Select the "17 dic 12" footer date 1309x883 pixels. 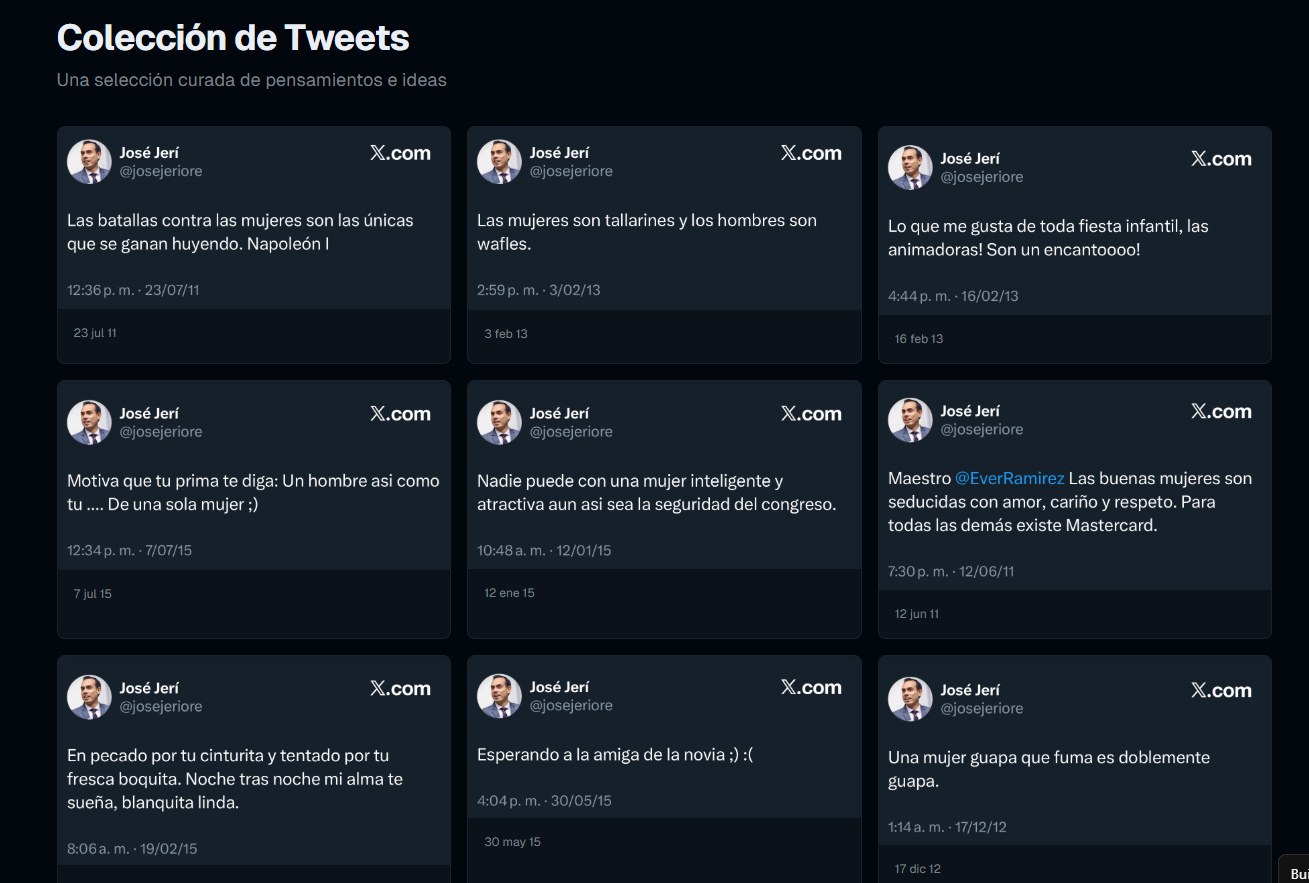click(x=917, y=869)
